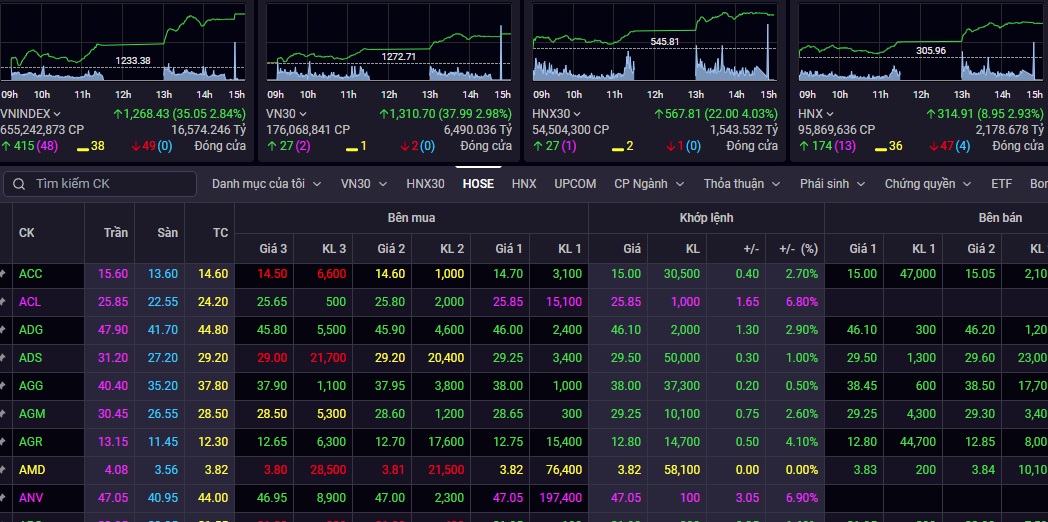
Task: Click the search magnifier icon
Action: 19,184
